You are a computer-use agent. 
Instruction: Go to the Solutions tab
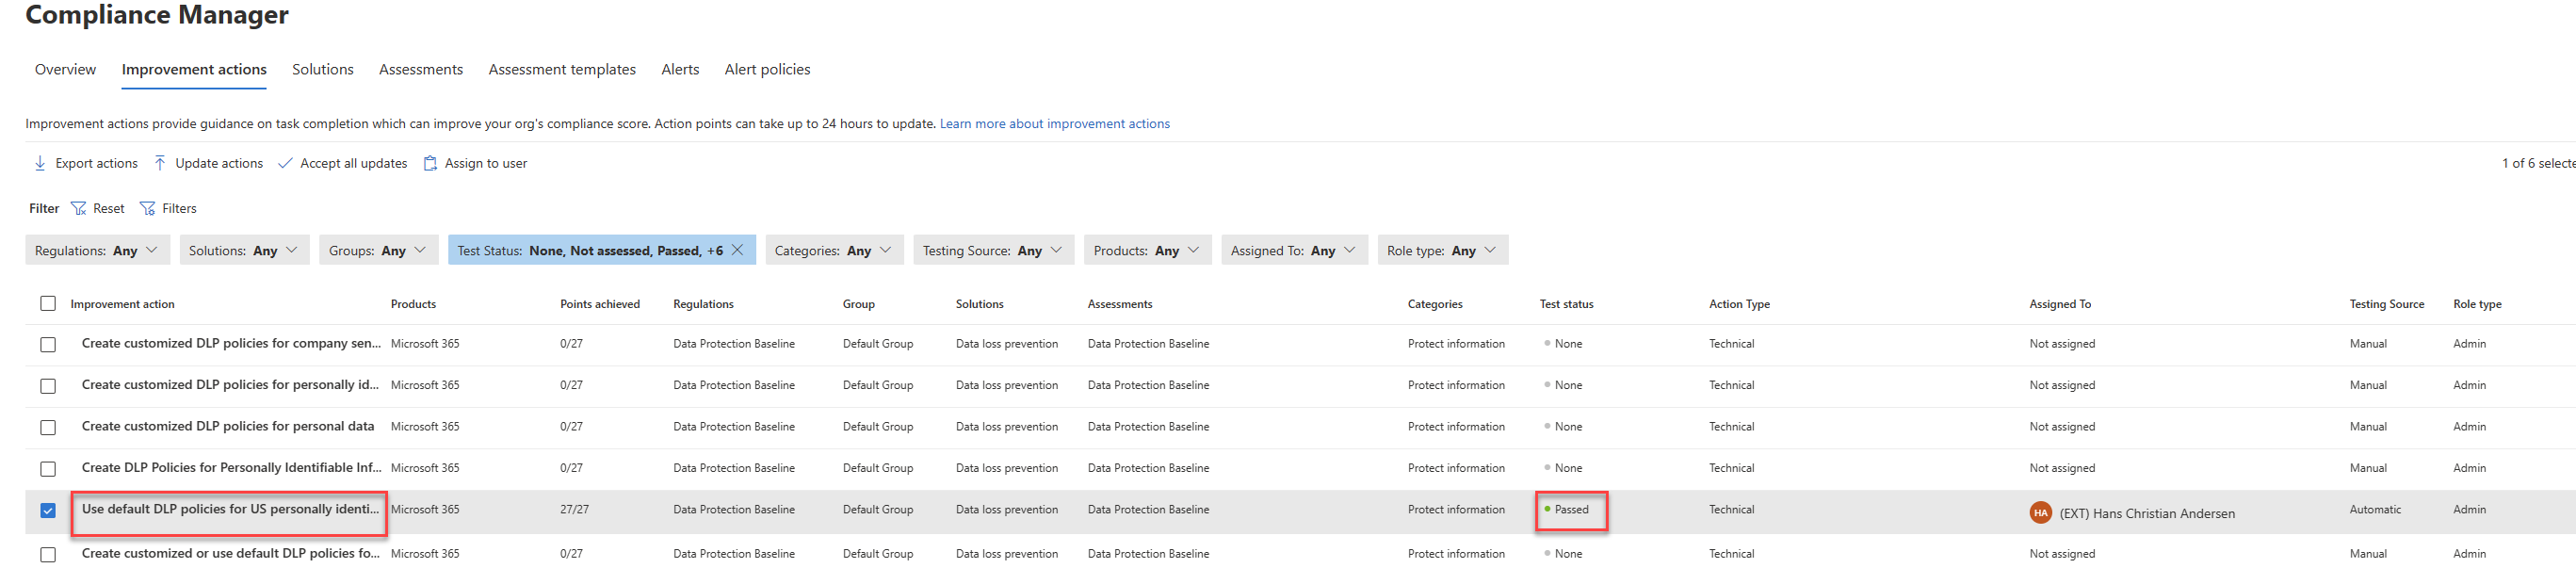323,69
